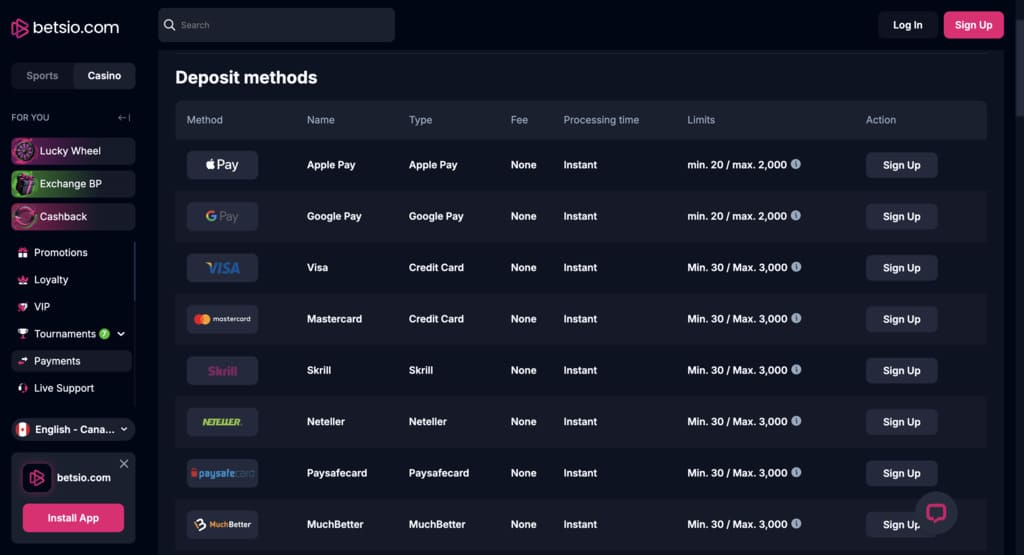Image resolution: width=1024 pixels, height=555 pixels.
Task: Click the pink Sign Up header button
Action: 974,25
